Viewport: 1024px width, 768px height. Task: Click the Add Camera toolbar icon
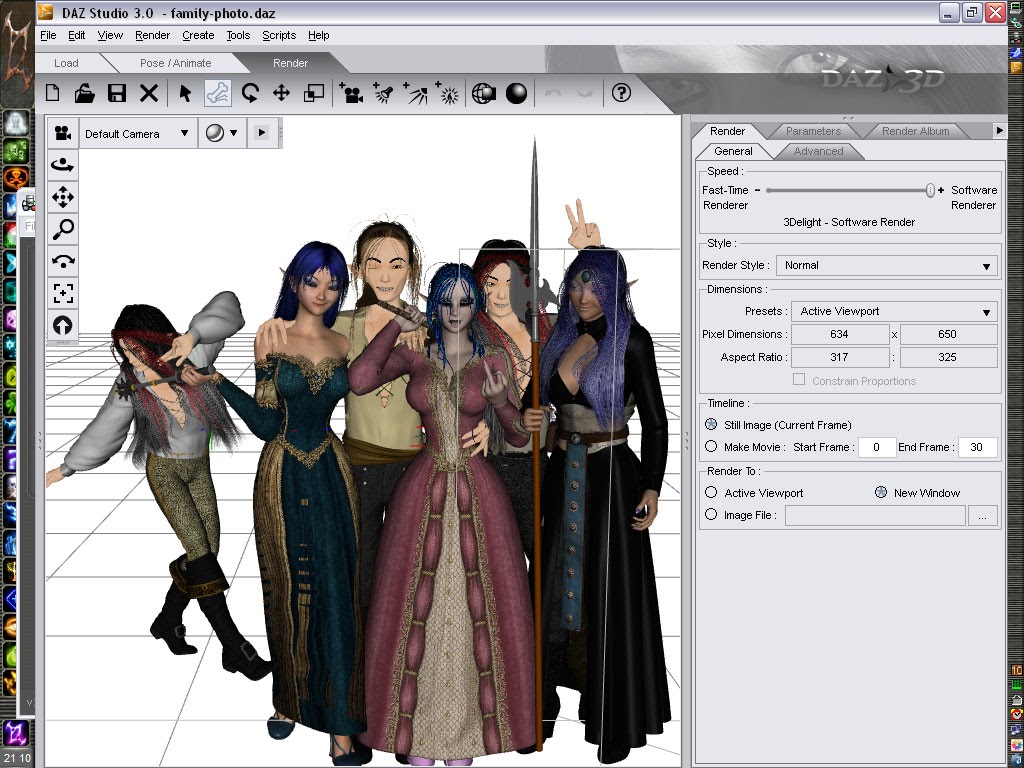click(351, 94)
